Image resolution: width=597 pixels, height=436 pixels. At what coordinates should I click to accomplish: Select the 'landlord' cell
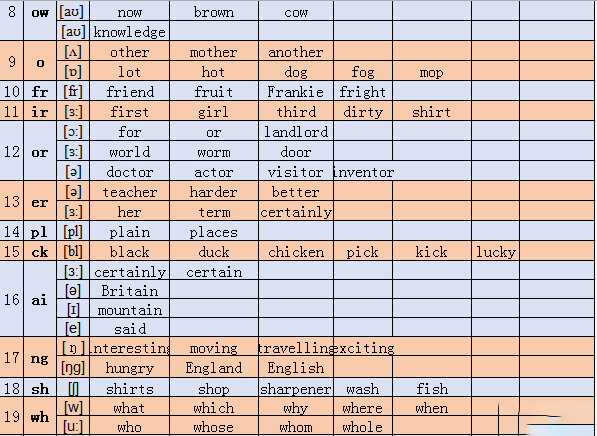pyautogui.click(x=296, y=131)
